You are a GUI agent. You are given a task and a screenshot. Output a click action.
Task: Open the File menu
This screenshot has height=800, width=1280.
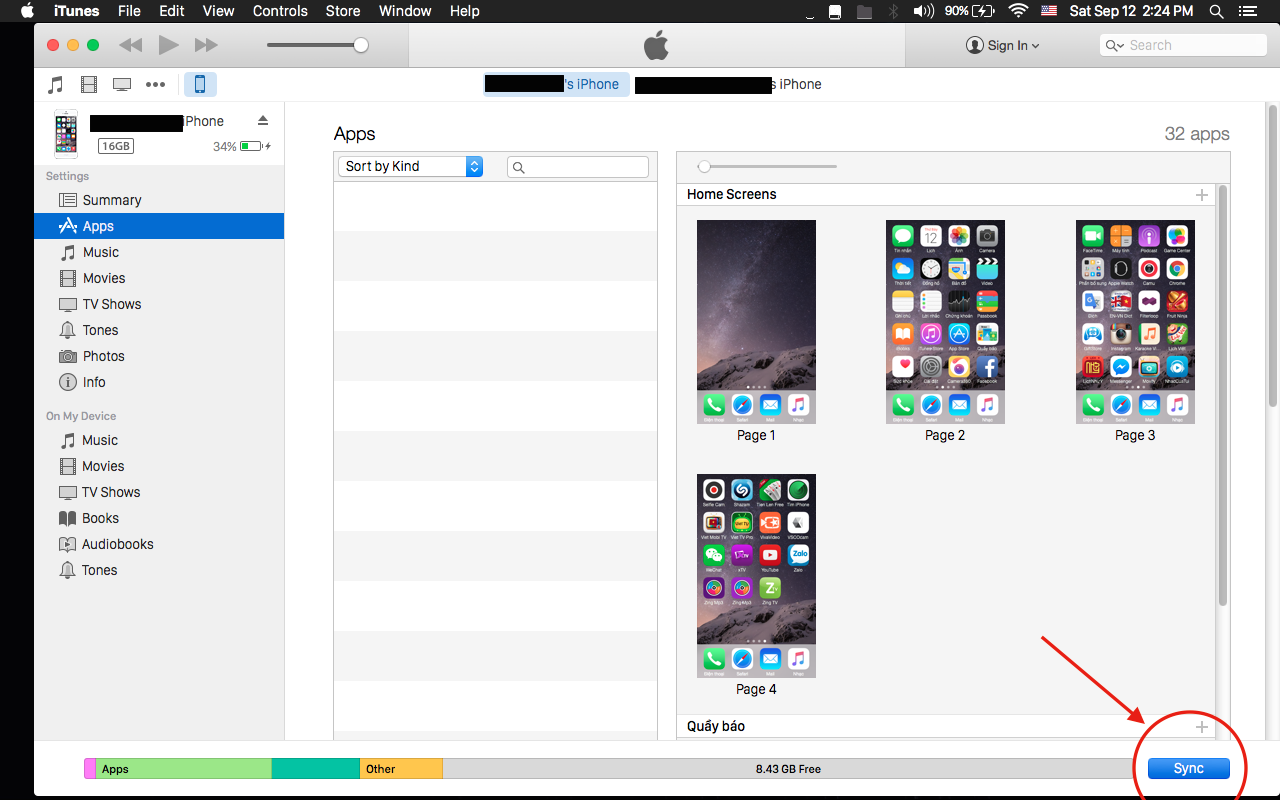[129, 11]
